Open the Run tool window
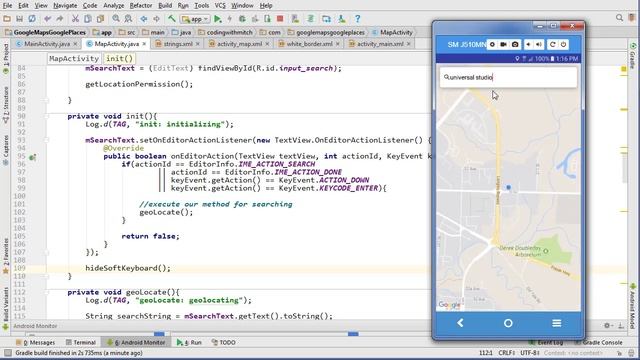Image resolution: width=640 pixels, height=360 pixels. click(x=189, y=342)
